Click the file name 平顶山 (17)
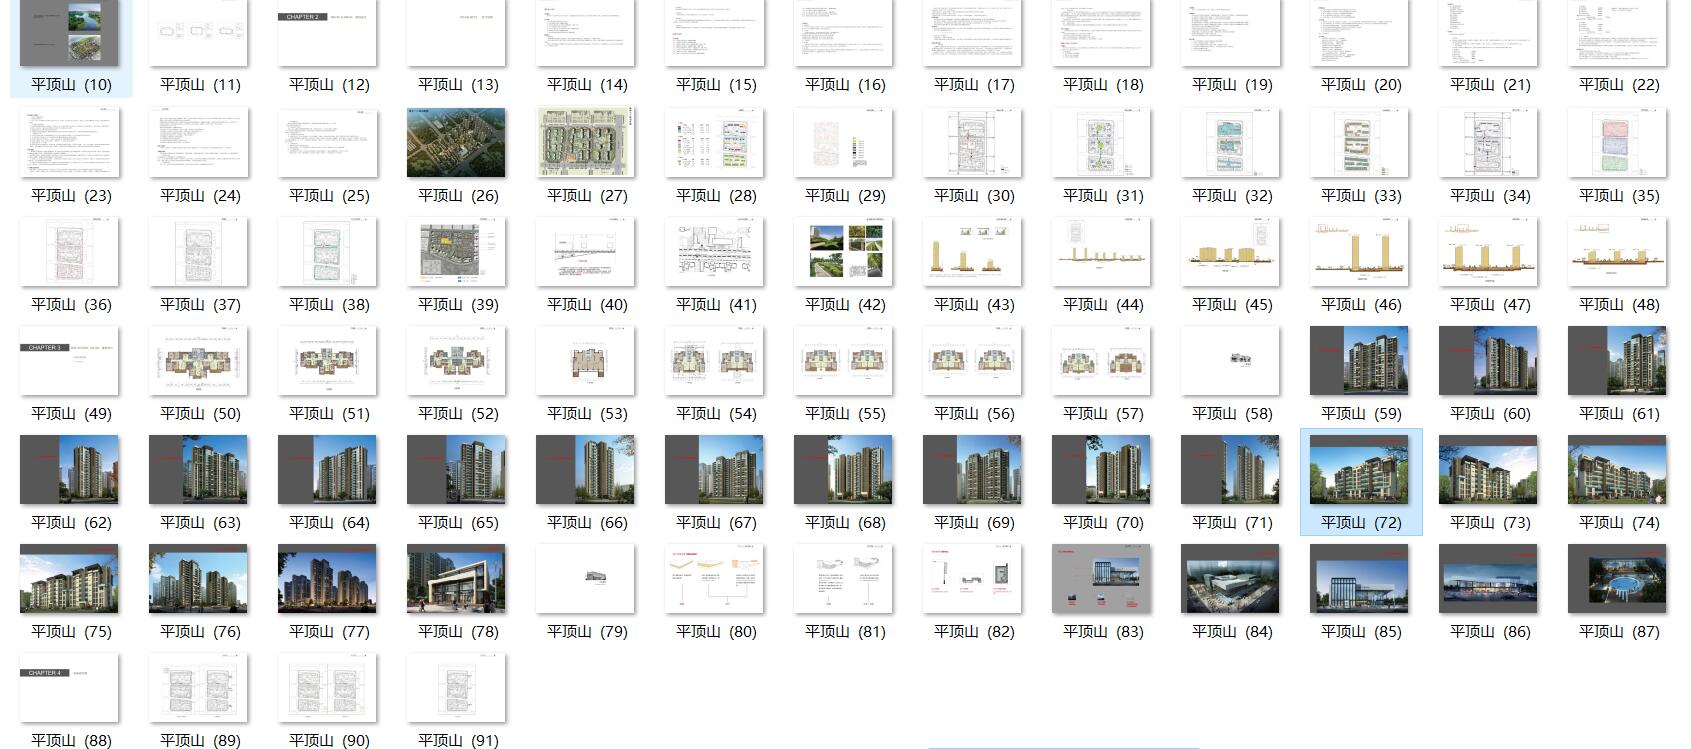1691x749 pixels. 974,85
